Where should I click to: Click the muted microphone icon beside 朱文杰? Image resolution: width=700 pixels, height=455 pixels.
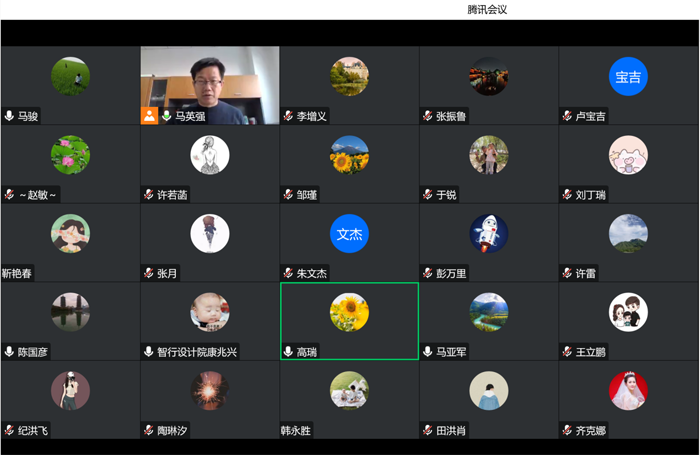(288, 273)
